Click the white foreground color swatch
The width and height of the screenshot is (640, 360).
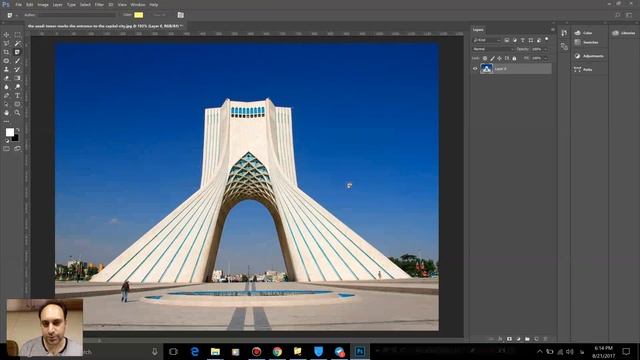pos(10,132)
